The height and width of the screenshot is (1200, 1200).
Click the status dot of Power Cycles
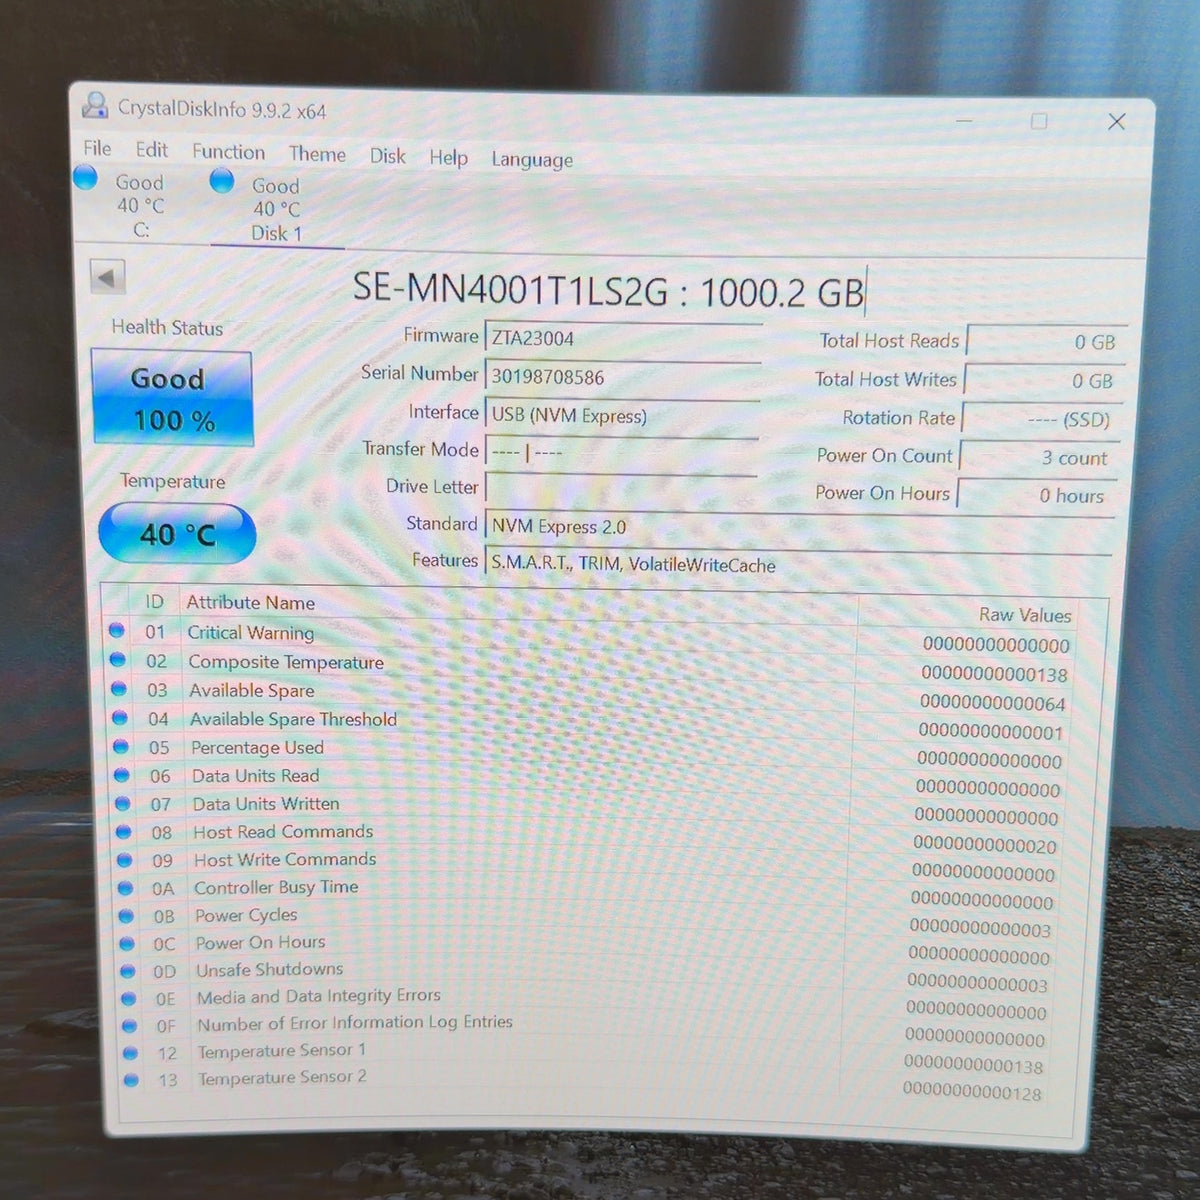click(x=127, y=914)
